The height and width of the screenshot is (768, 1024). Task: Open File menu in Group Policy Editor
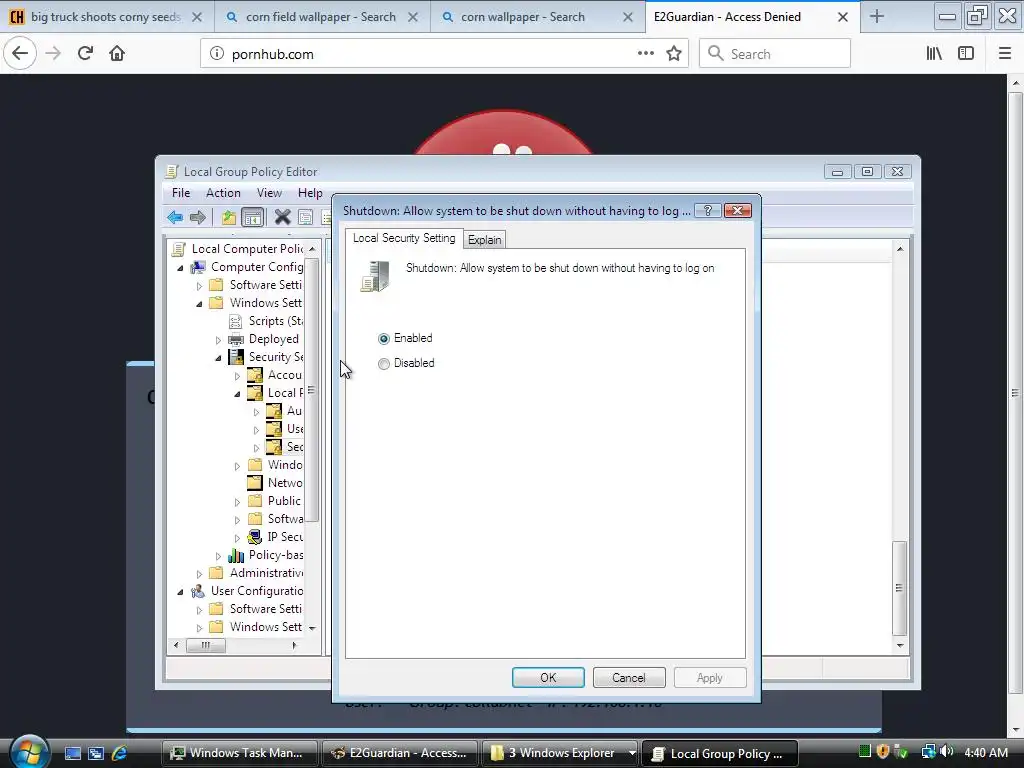181,193
